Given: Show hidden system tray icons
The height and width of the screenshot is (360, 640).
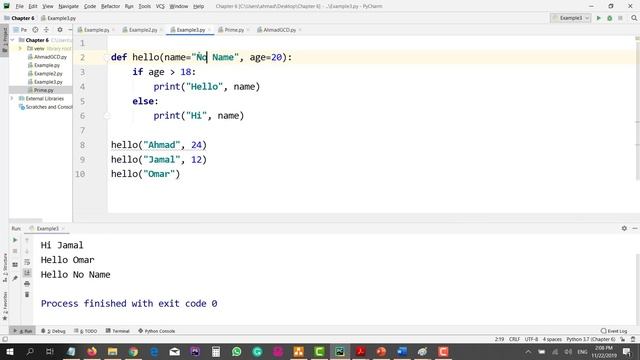Looking at the screenshot, I should tap(528, 351).
